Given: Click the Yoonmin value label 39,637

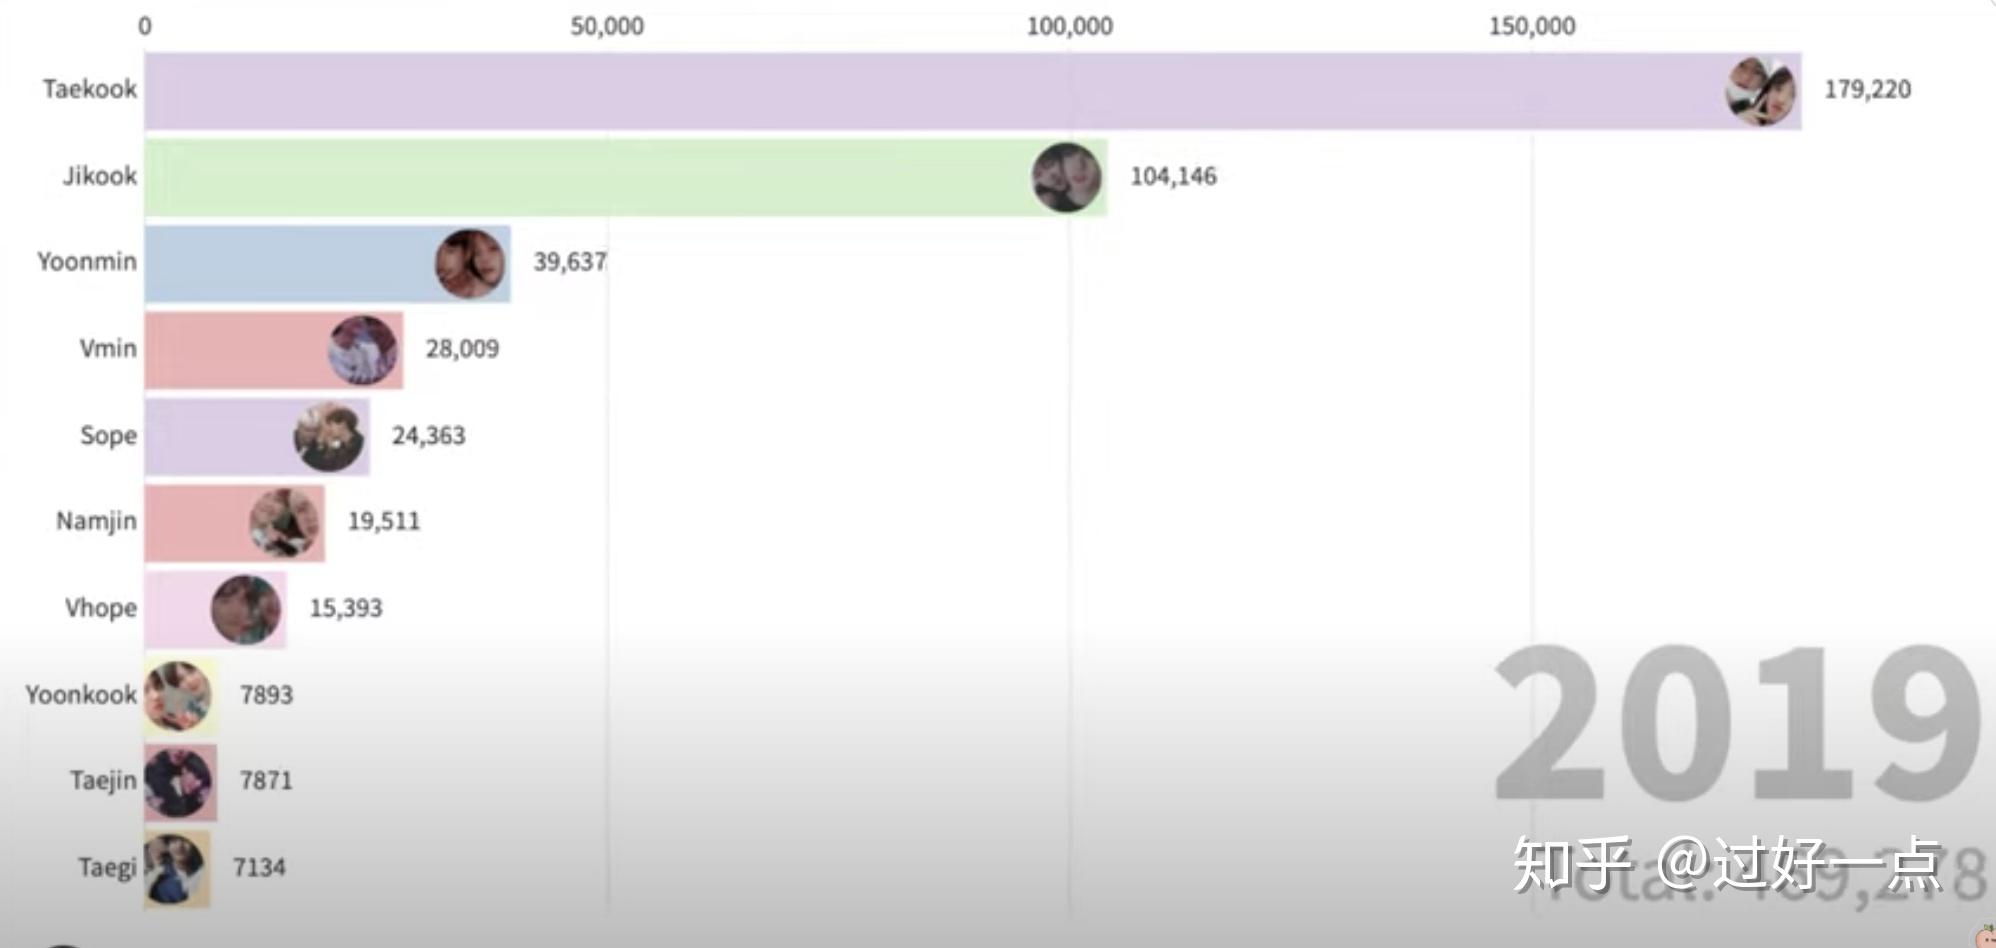Looking at the screenshot, I should (x=569, y=262).
